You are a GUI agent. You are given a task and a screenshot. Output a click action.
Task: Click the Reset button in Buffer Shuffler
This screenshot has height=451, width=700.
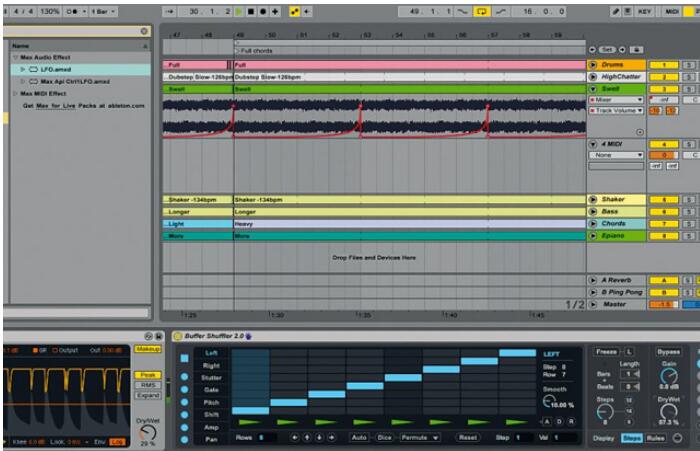pyautogui.click(x=468, y=438)
